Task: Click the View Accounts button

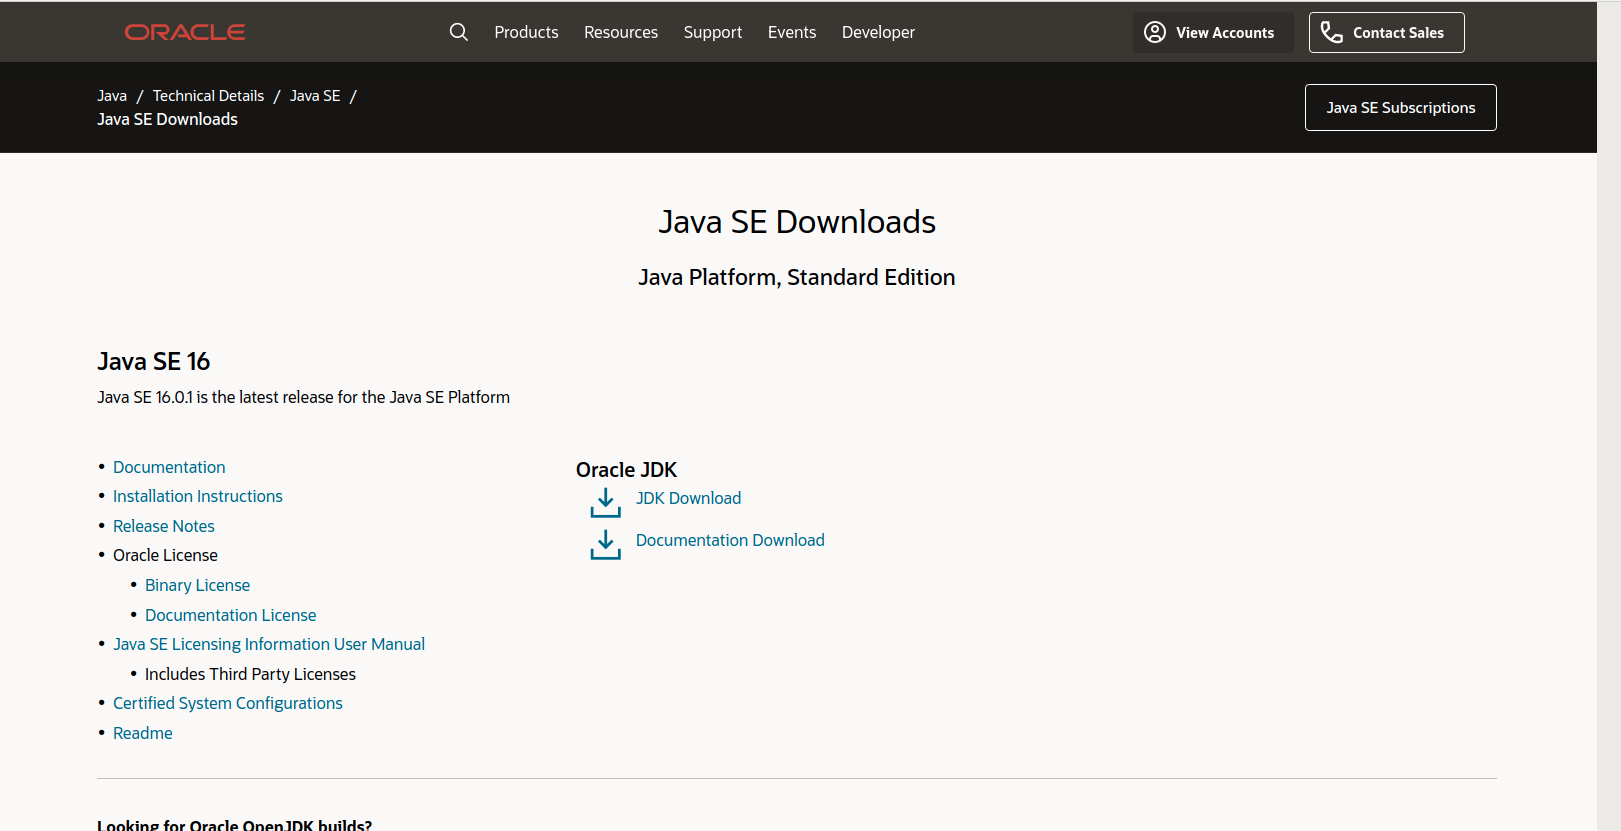Action: 1213,32
